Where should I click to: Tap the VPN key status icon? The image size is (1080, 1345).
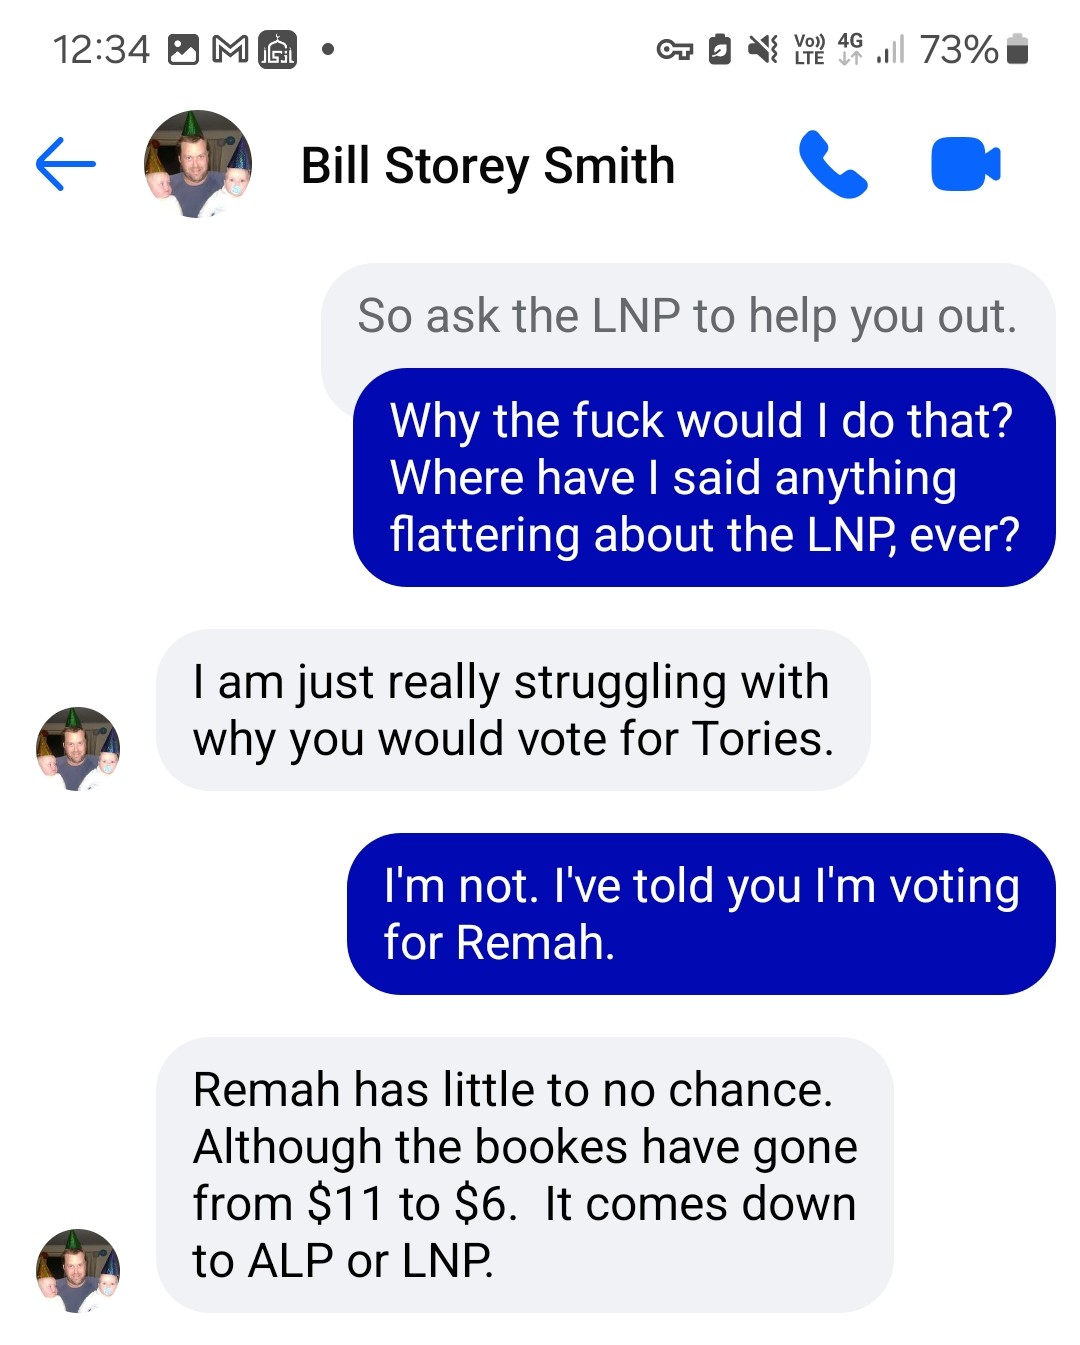[x=674, y=49]
